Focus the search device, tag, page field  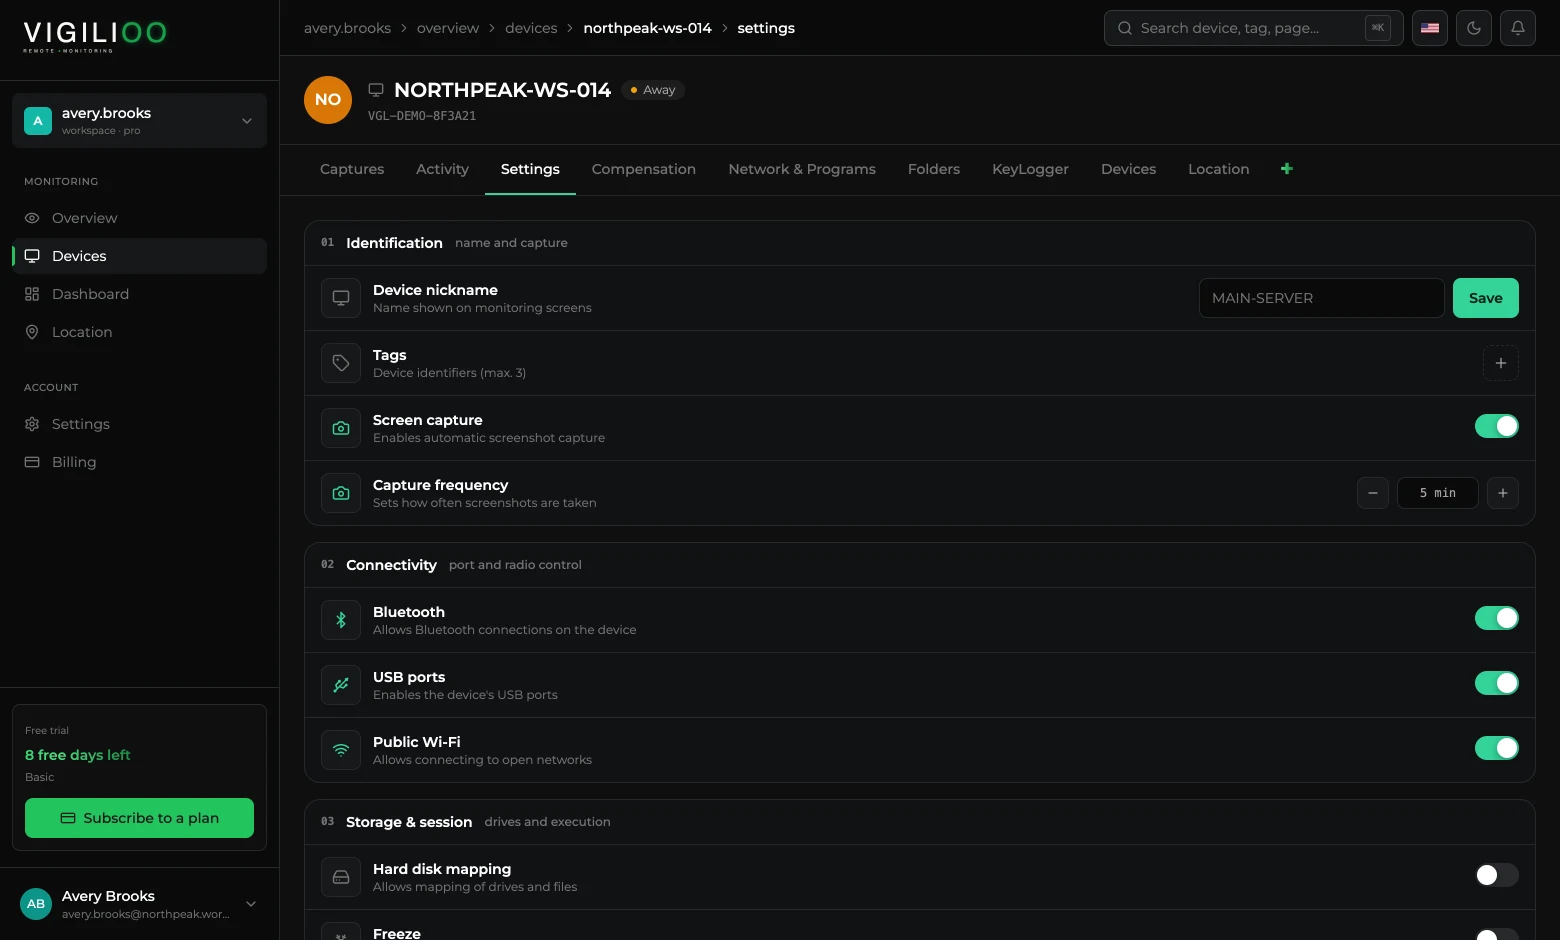(1254, 28)
